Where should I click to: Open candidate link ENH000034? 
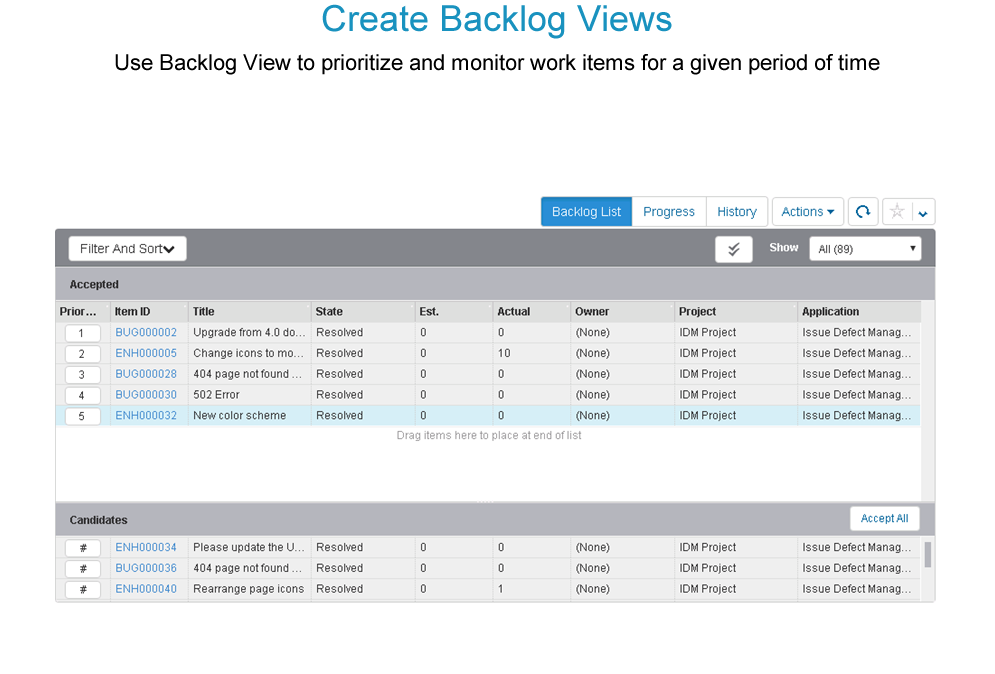coord(146,547)
